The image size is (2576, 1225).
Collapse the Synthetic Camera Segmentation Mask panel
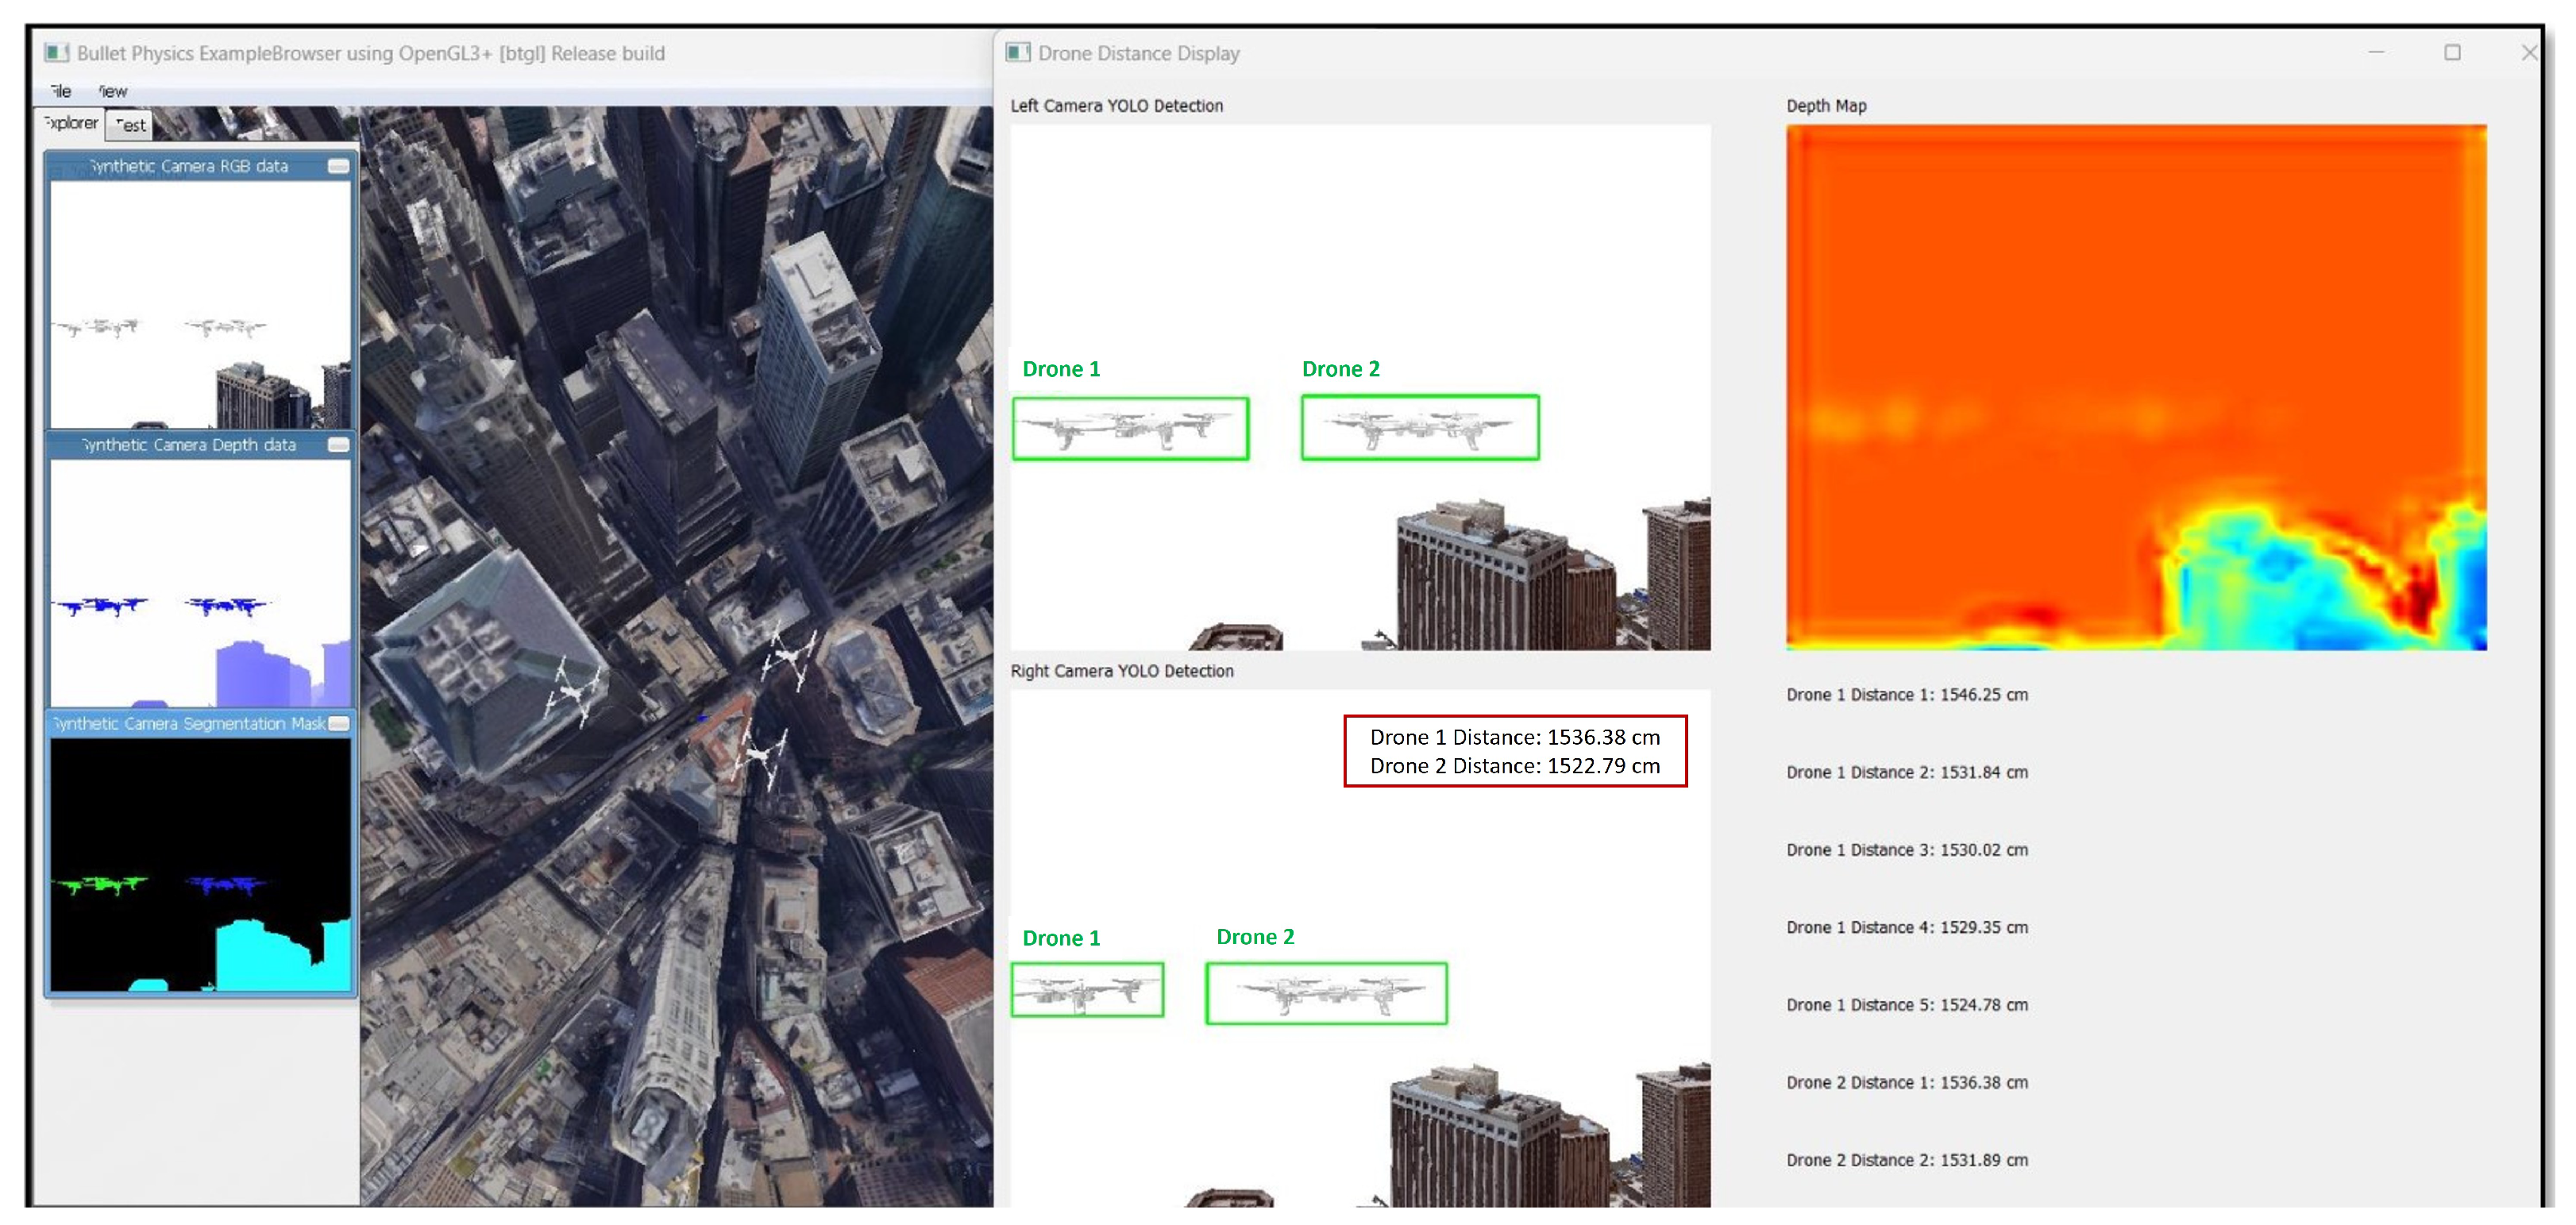click(339, 723)
